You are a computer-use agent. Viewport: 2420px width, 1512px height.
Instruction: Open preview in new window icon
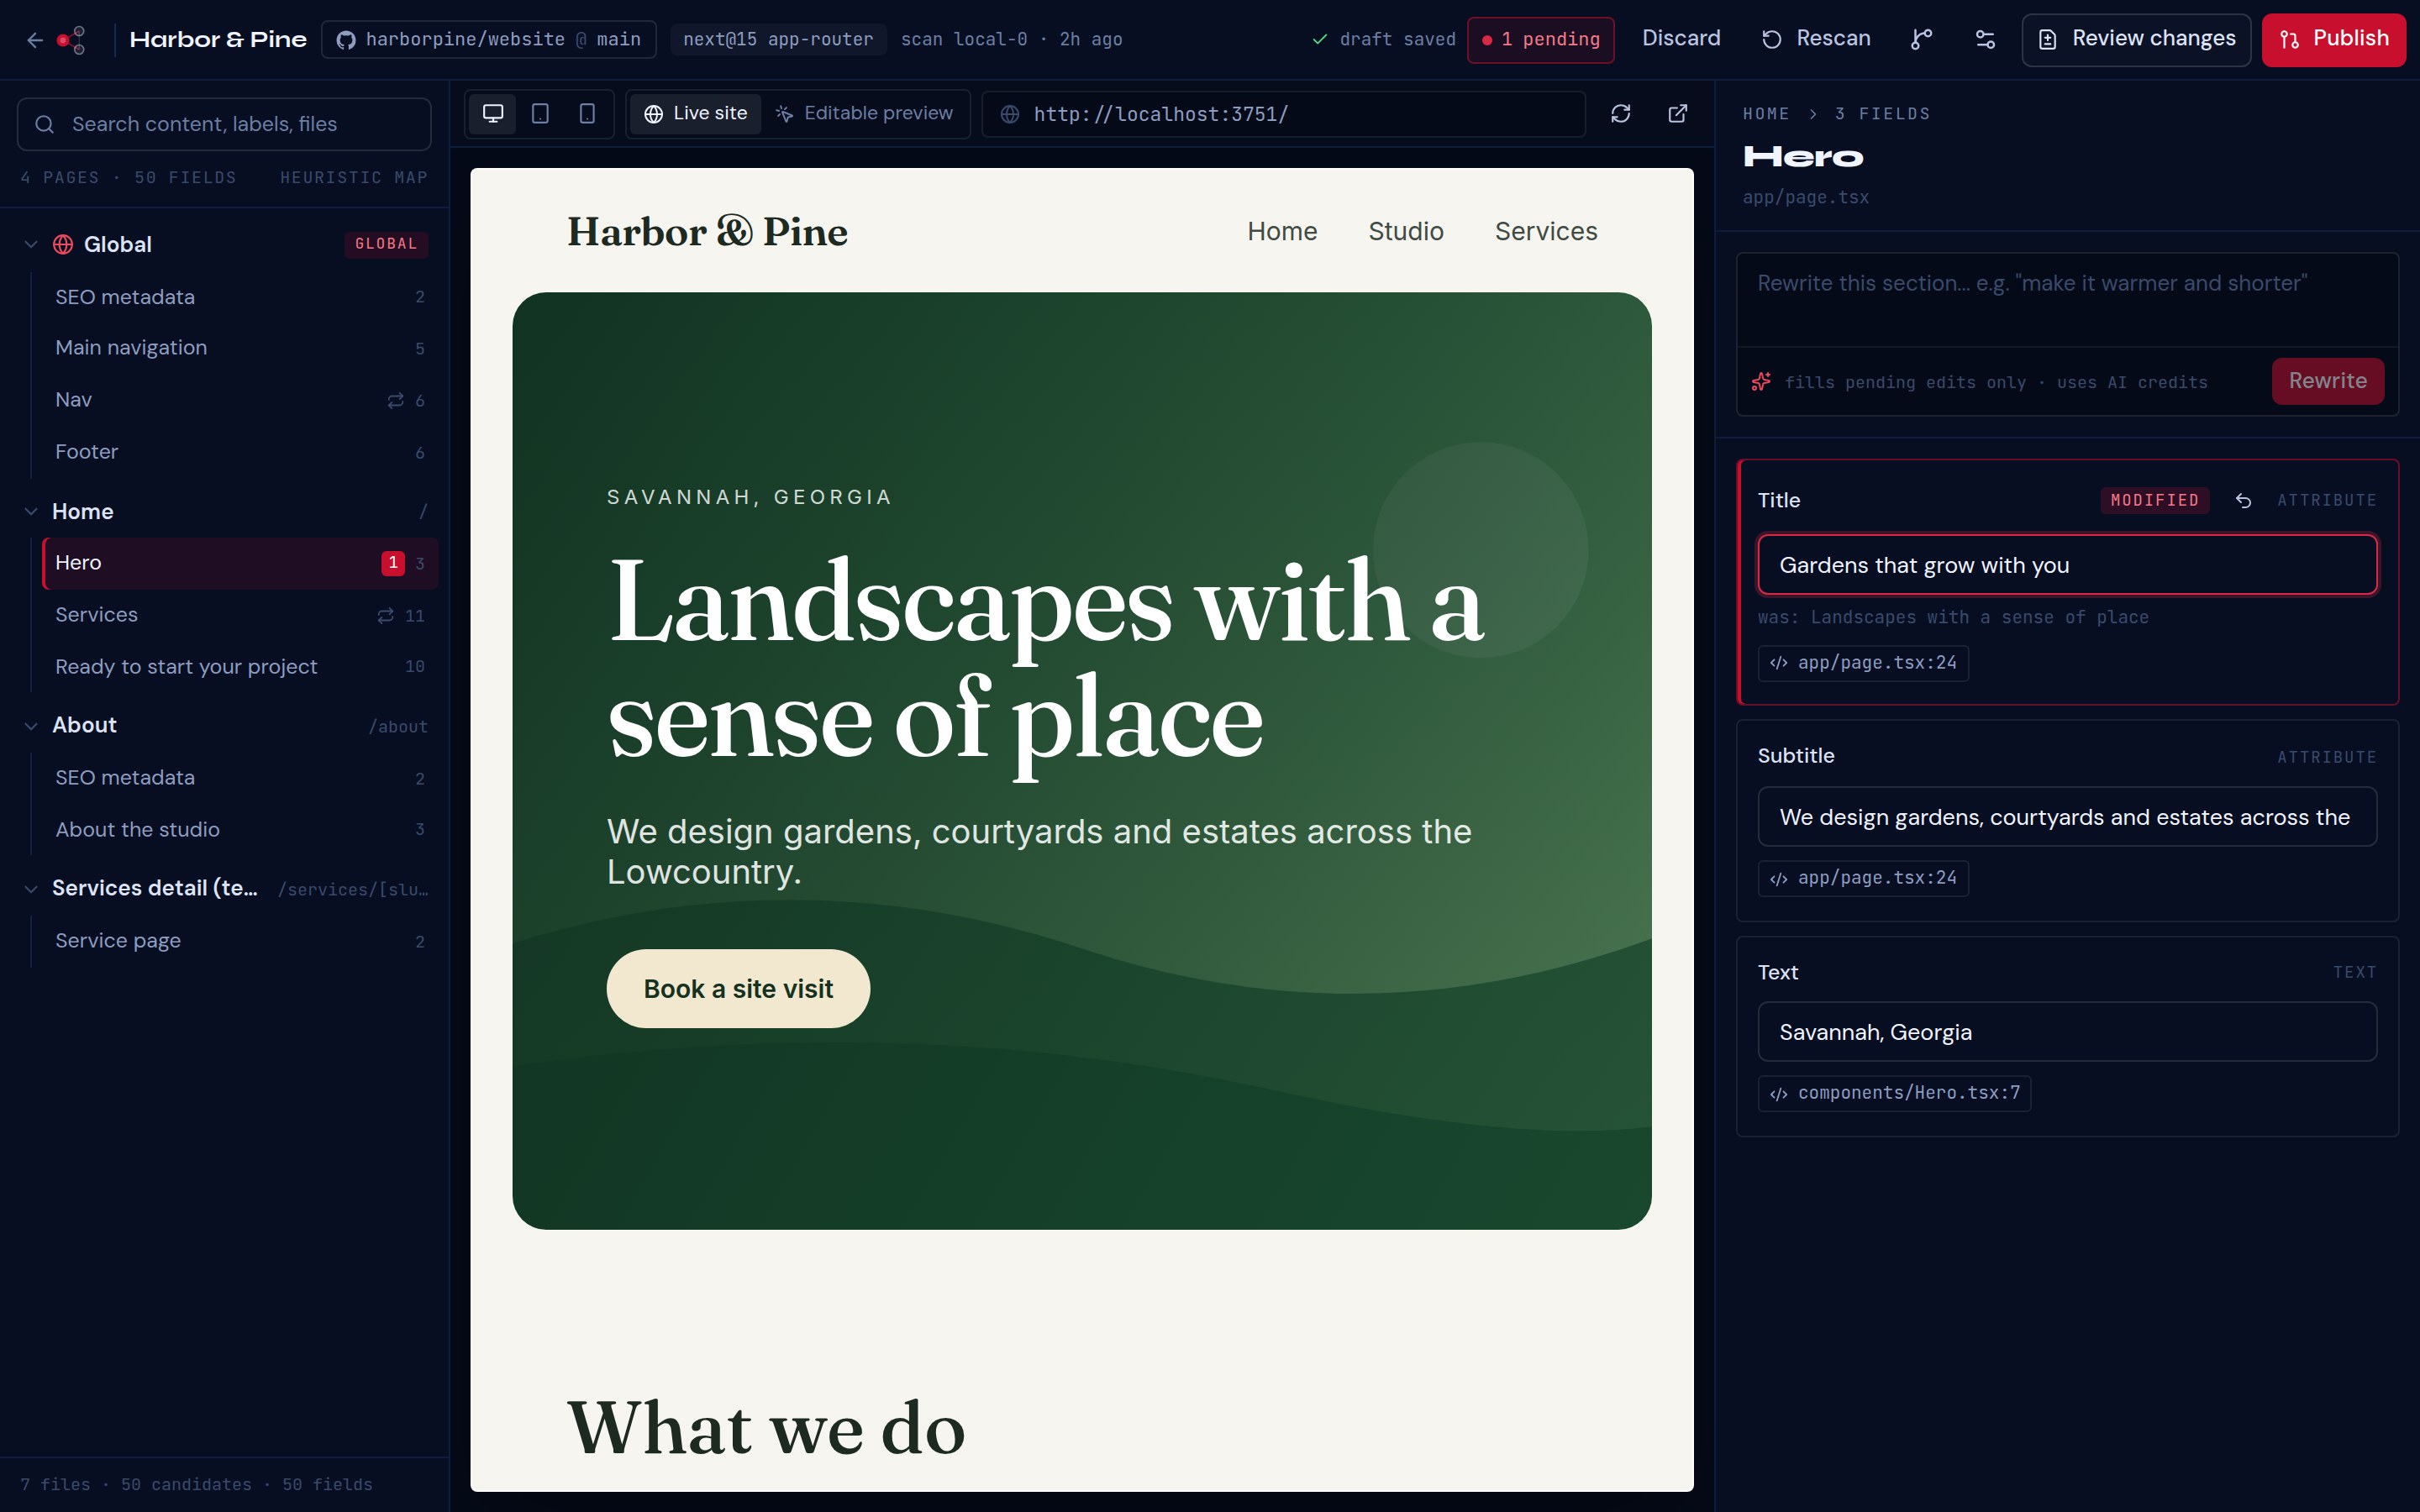(x=1678, y=114)
